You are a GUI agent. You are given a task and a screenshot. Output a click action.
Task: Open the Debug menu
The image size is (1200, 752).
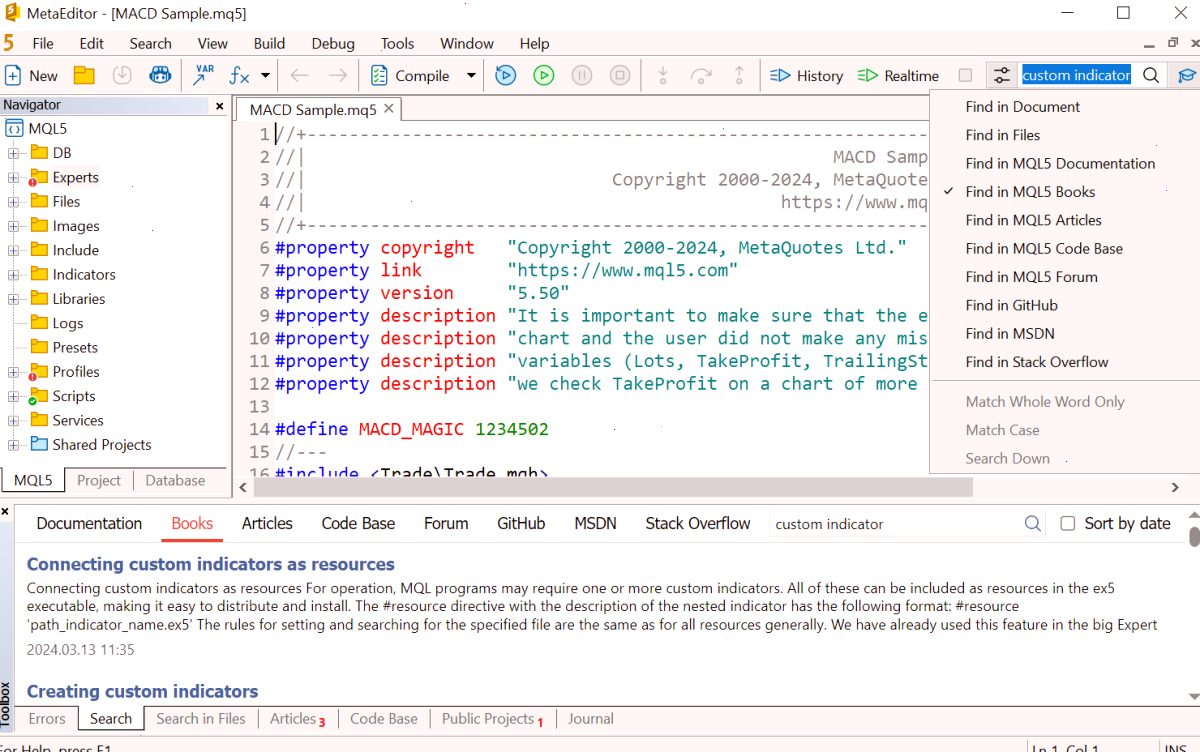[x=333, y=43]
